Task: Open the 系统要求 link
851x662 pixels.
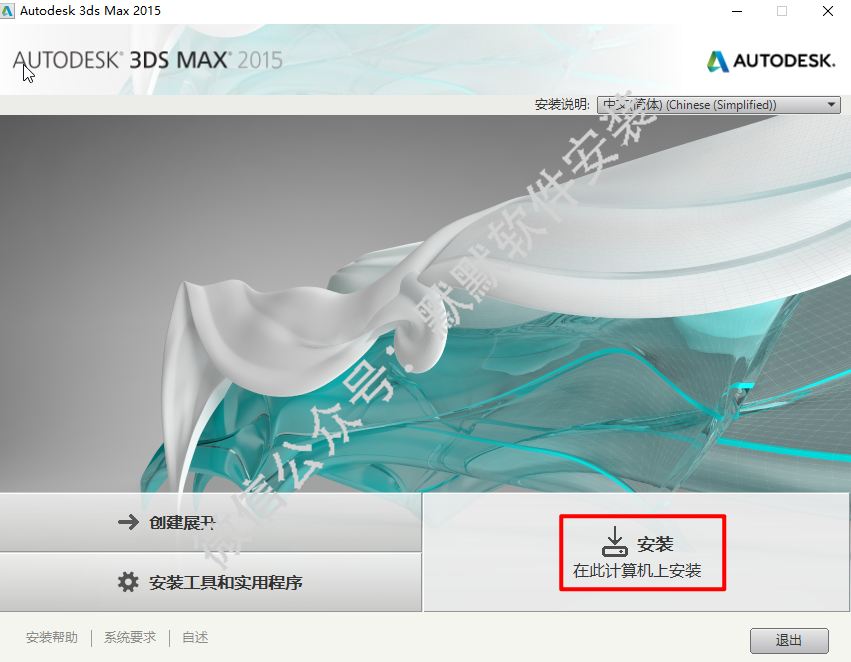Action: pos(130,637)
